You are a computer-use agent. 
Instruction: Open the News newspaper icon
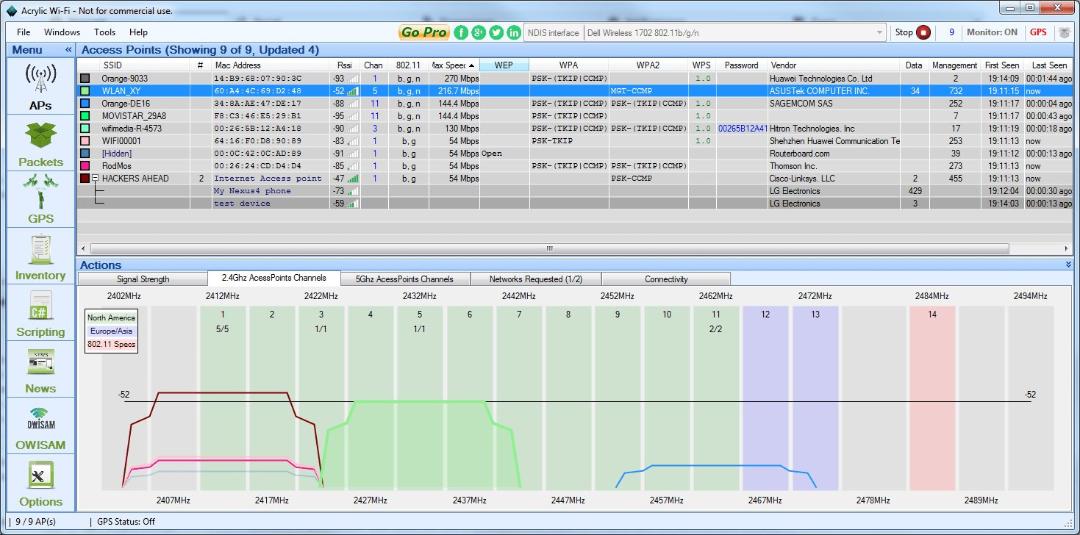(x=41, y=363)
